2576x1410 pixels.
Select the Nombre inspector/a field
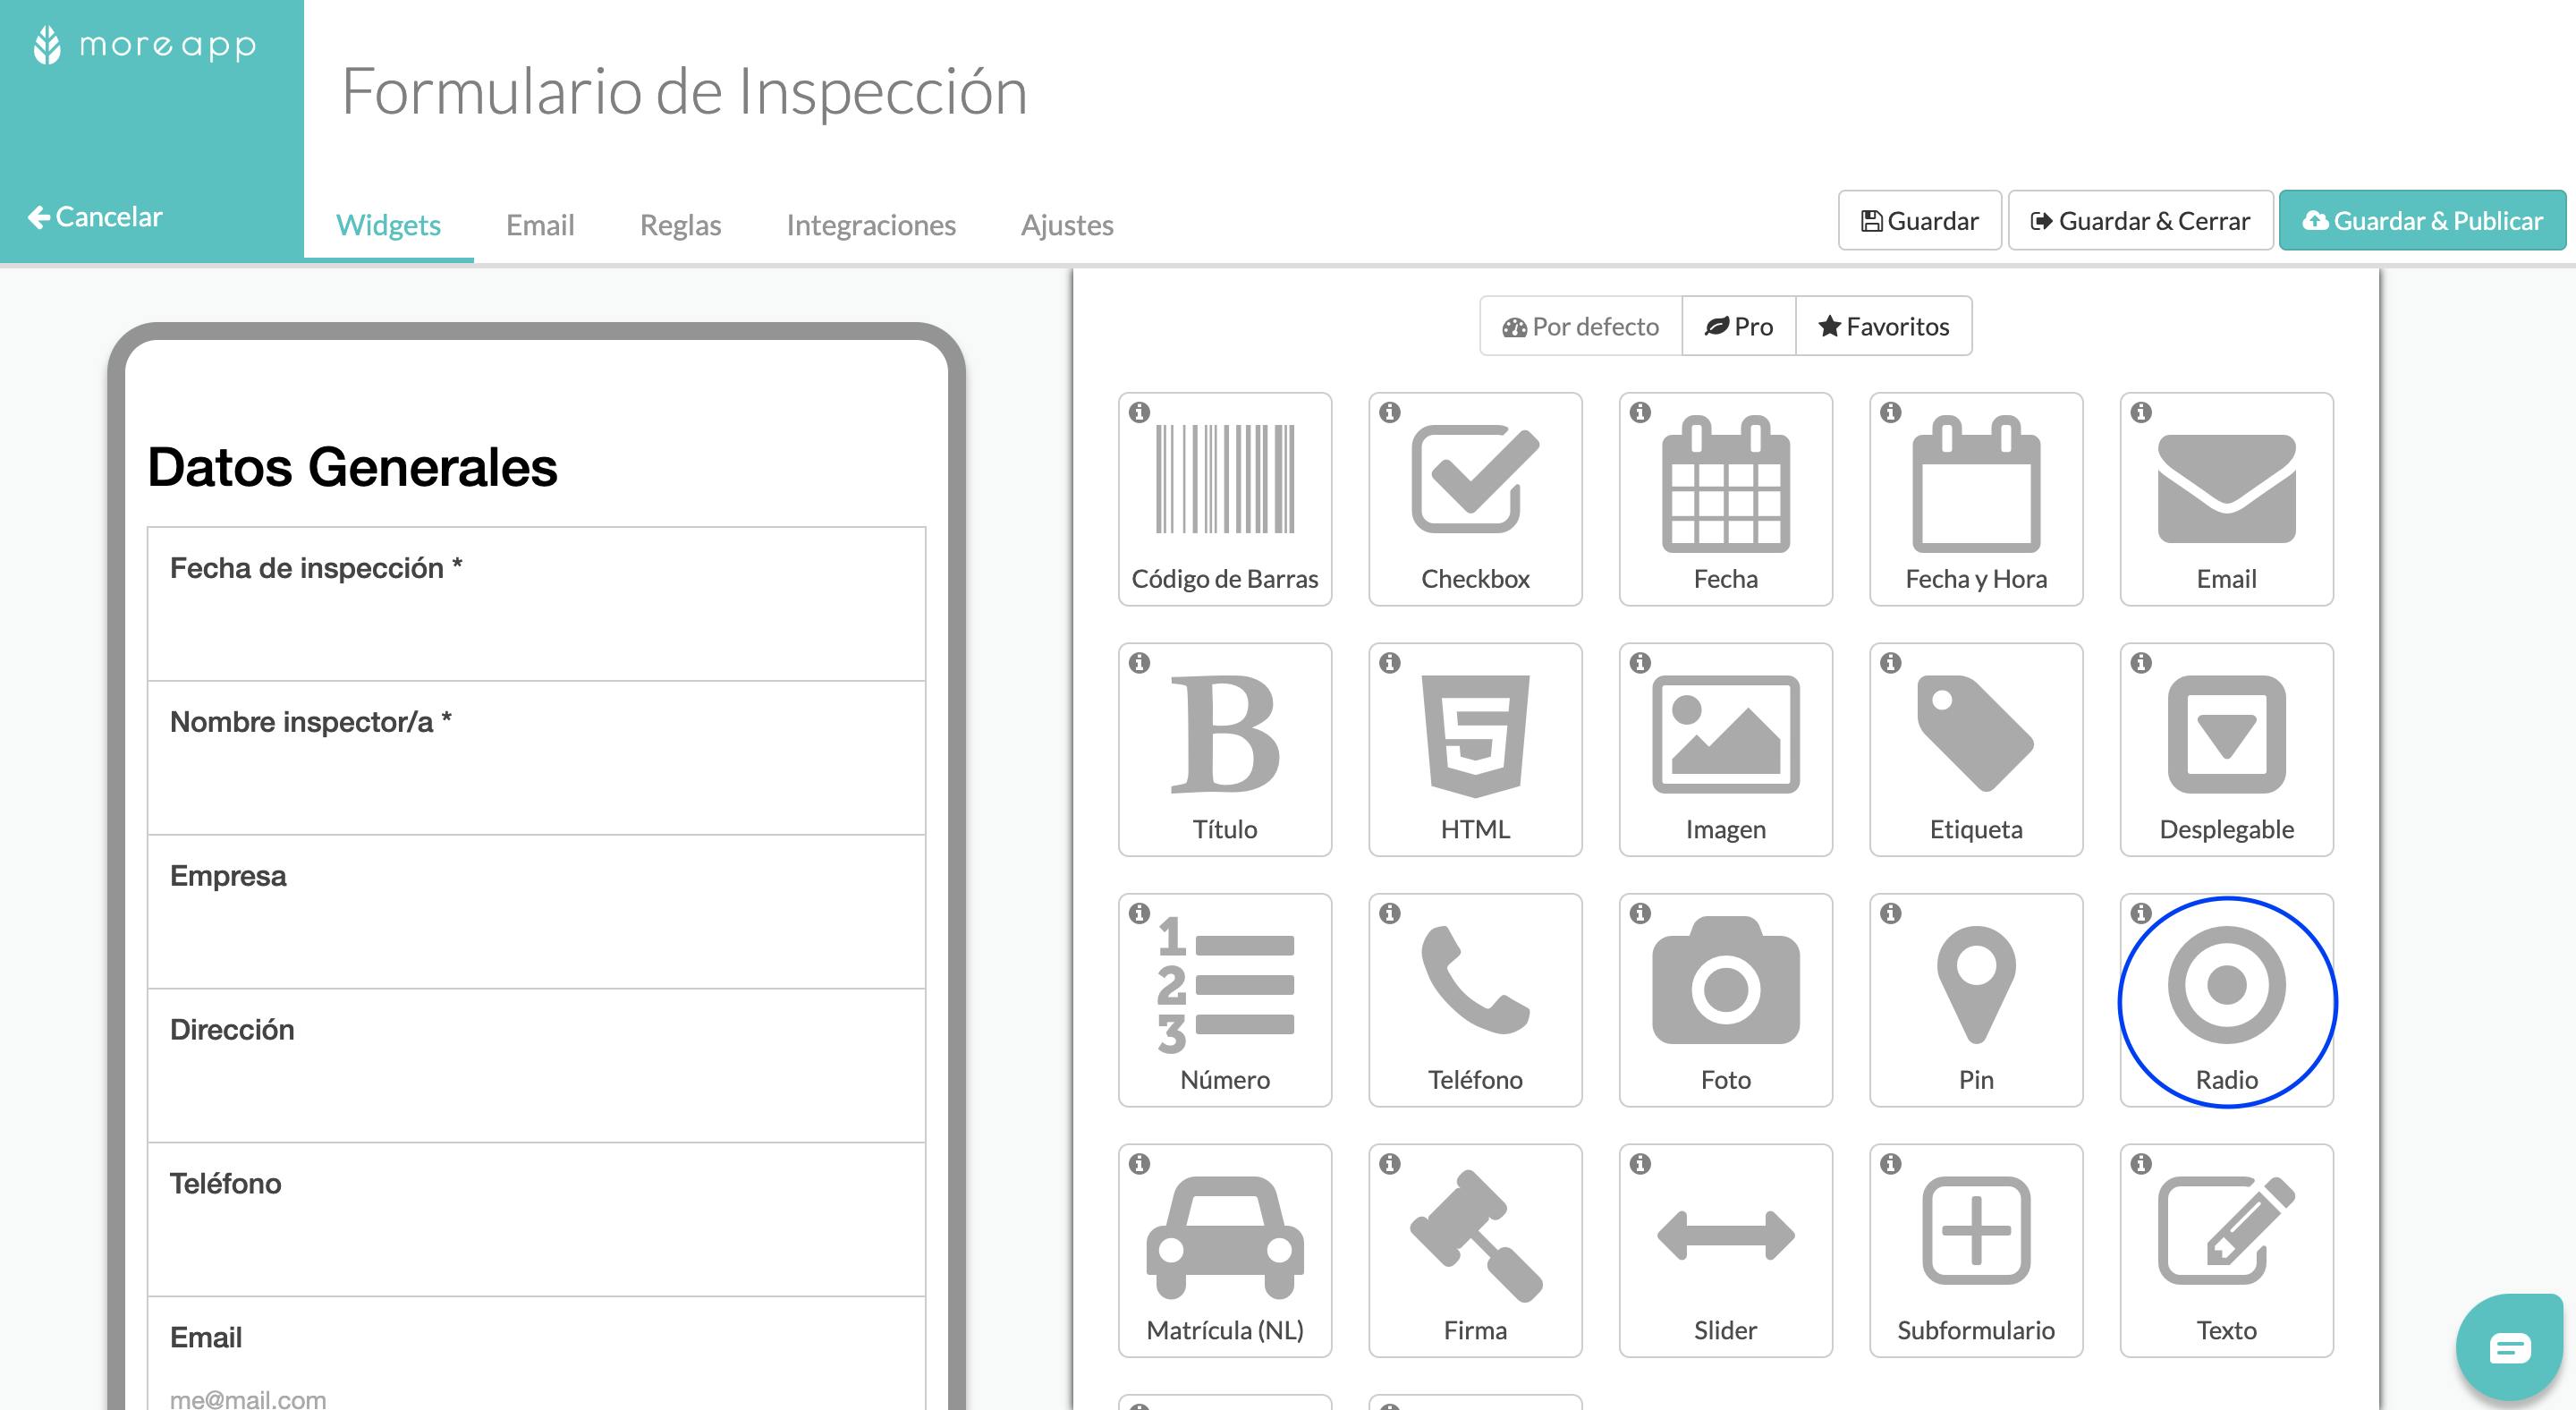click(537, 758)
